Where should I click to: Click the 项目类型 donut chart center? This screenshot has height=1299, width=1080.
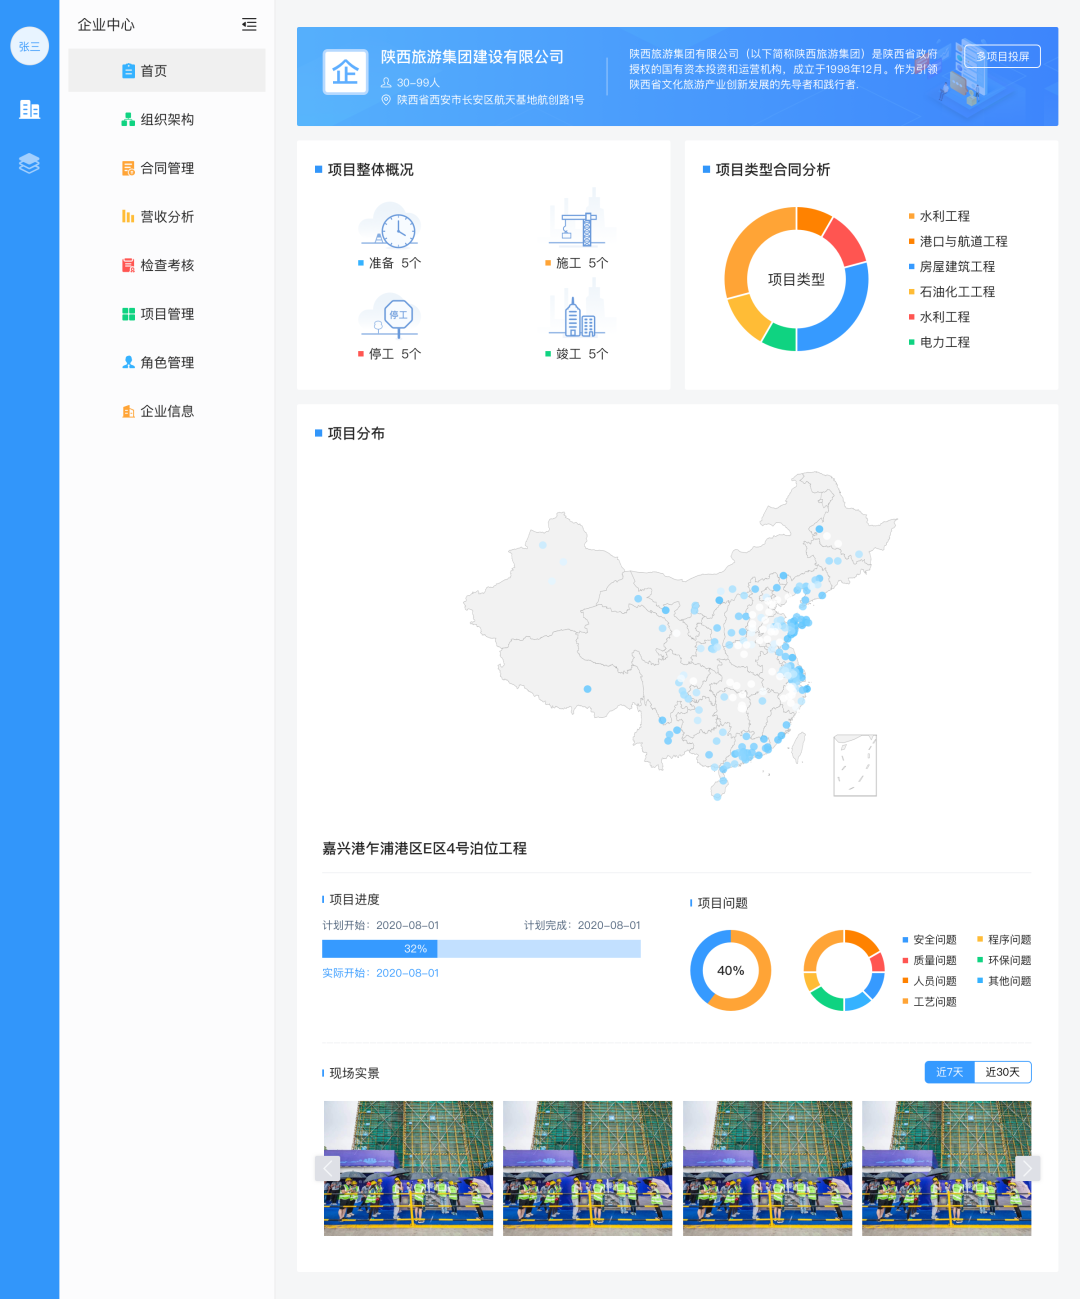tap(796, 279)
